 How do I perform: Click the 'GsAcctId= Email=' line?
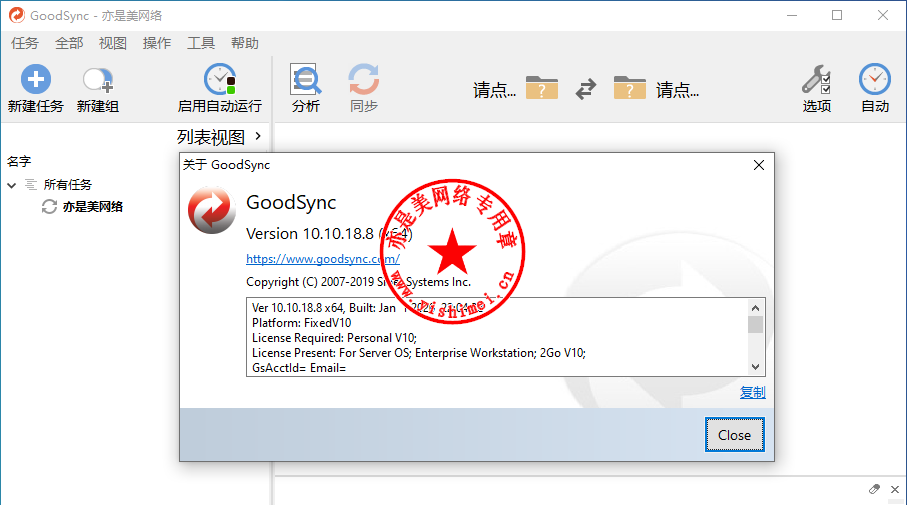click(x=299, y=368)
